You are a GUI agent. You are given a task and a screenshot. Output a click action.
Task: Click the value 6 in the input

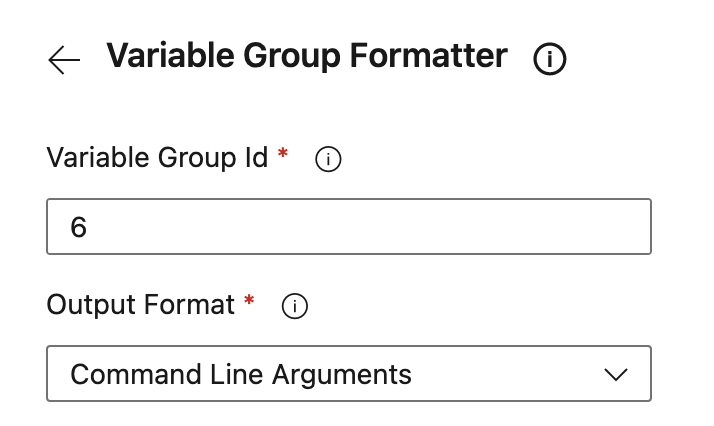[79, 227]
